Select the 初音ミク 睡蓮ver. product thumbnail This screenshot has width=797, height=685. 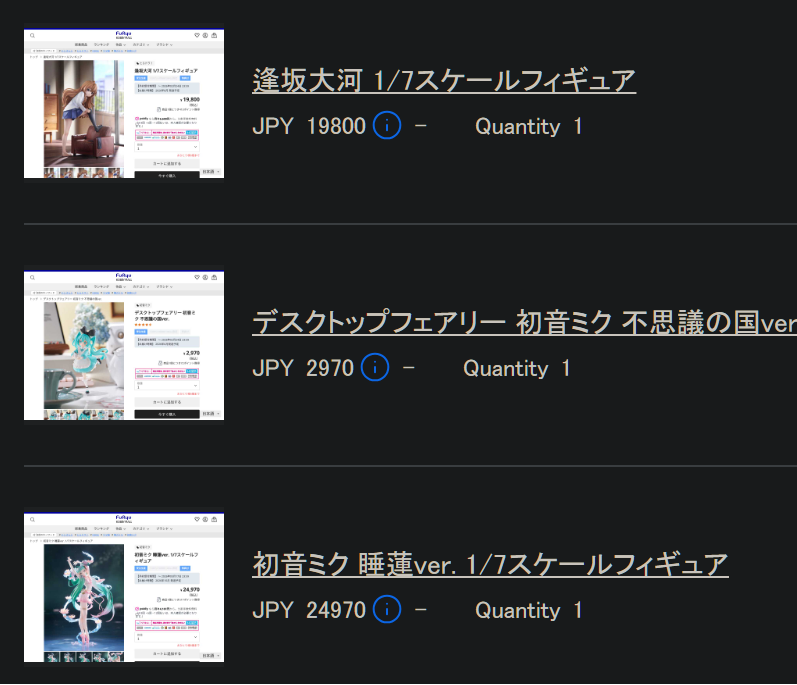[124, 587]
